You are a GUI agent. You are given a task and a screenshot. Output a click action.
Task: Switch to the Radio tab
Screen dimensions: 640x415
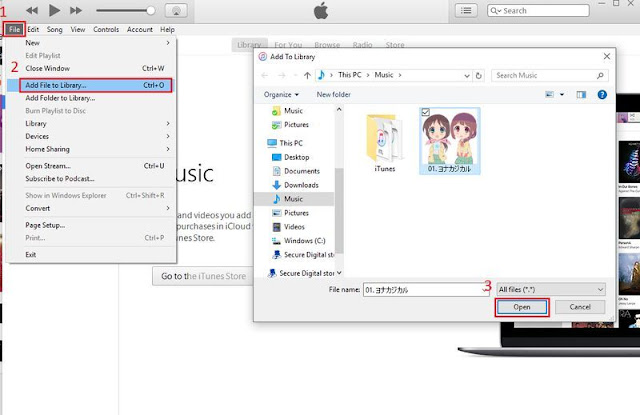[362, 44]
